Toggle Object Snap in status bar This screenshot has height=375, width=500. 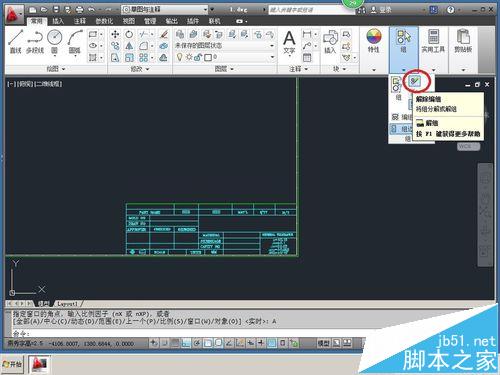pyautogui.click(x=208, y=343)
